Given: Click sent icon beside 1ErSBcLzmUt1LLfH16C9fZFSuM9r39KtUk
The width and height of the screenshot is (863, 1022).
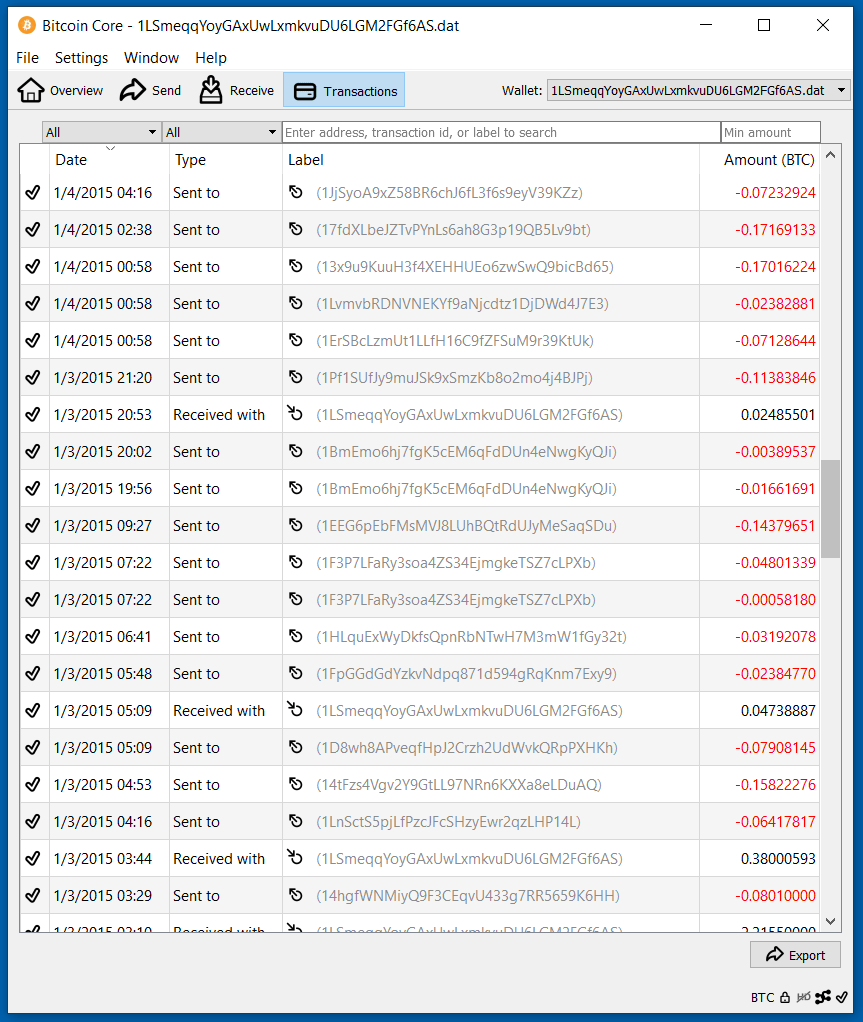Looking at the screenshot, I should (x=296, y=340).
